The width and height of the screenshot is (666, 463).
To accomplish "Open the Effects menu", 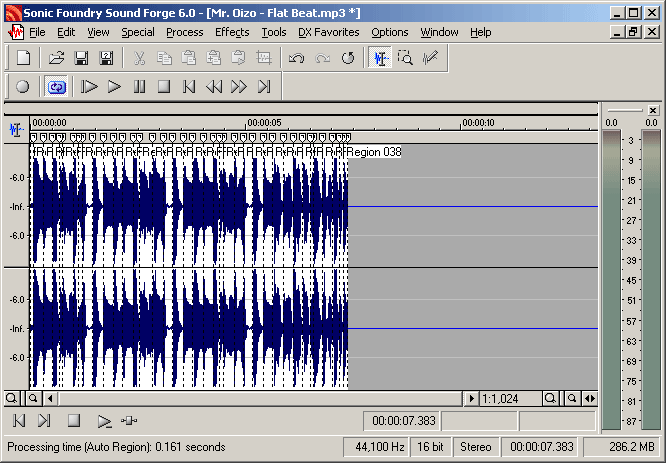I will [232, 32].
